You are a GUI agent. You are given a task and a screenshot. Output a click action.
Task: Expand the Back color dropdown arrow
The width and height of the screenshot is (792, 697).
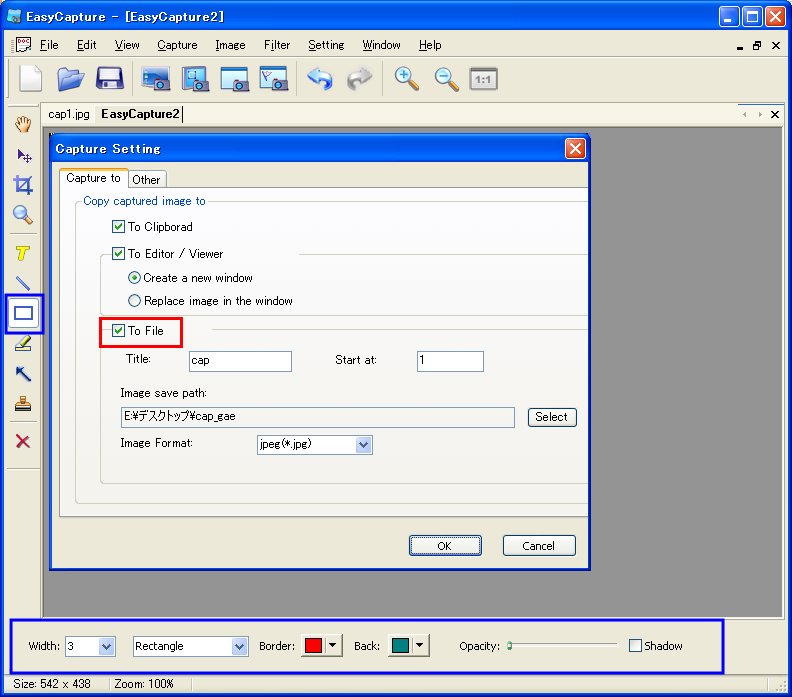pos(420,645)
